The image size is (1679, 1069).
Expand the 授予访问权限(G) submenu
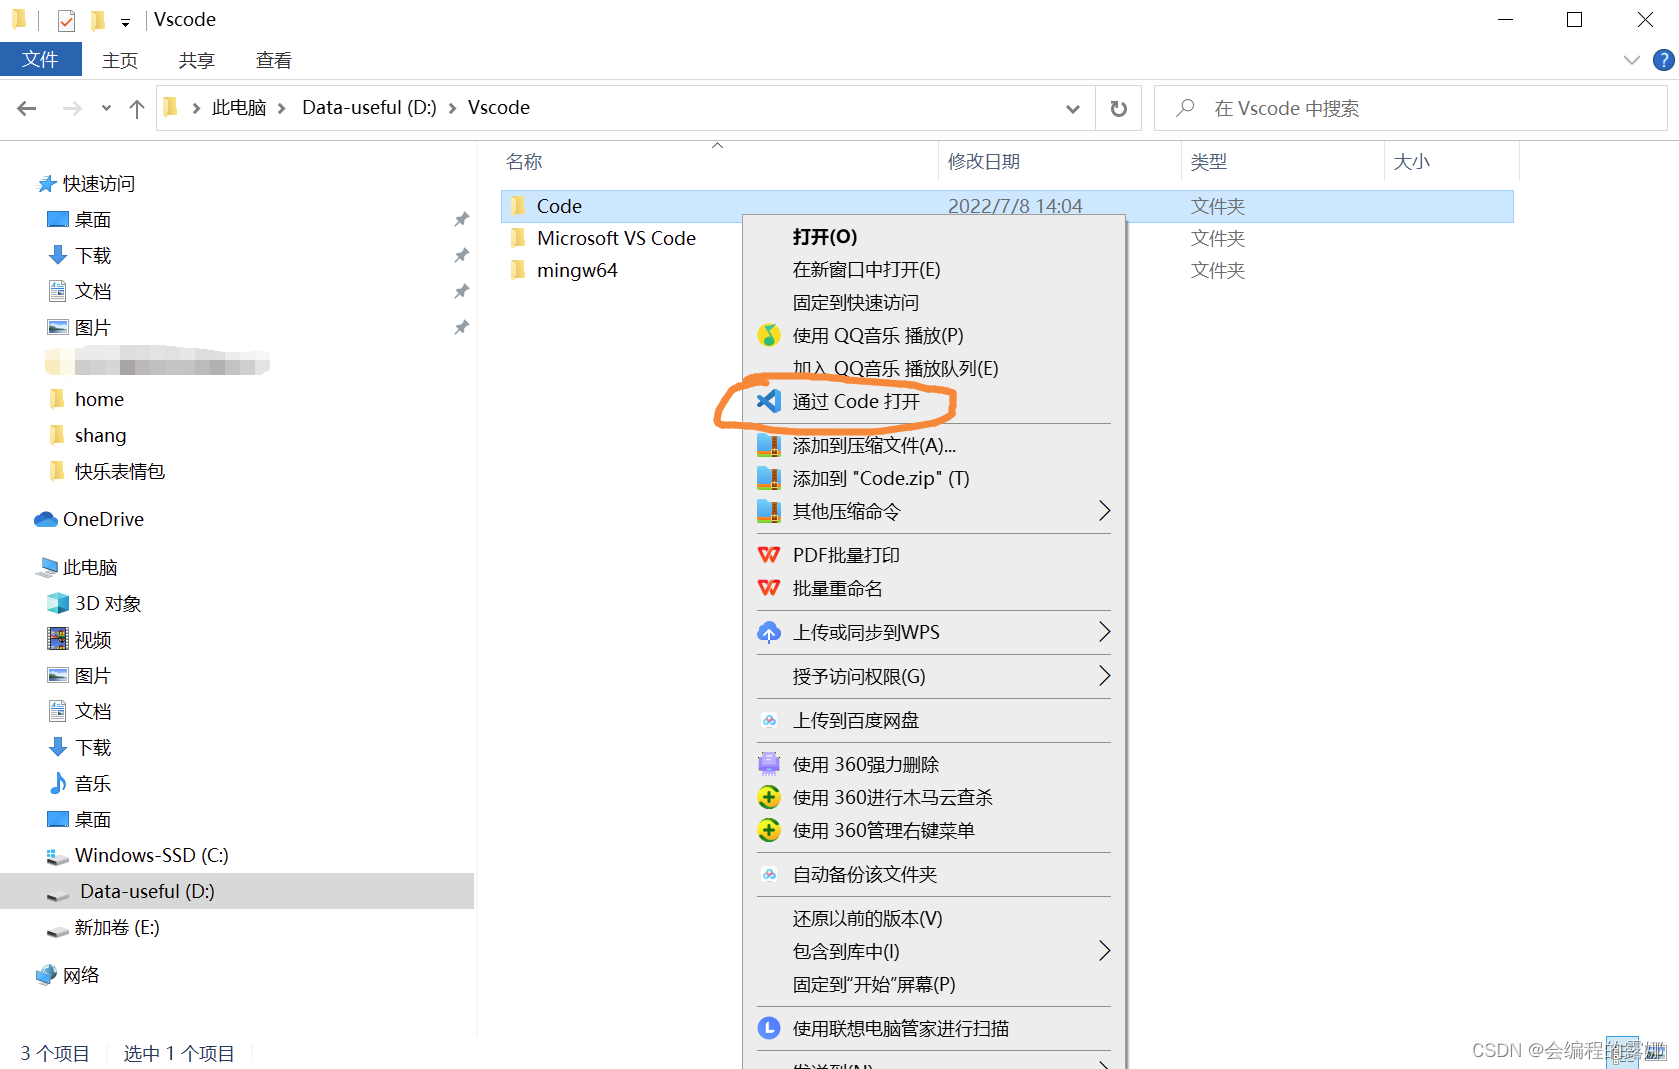[1104, 676]
